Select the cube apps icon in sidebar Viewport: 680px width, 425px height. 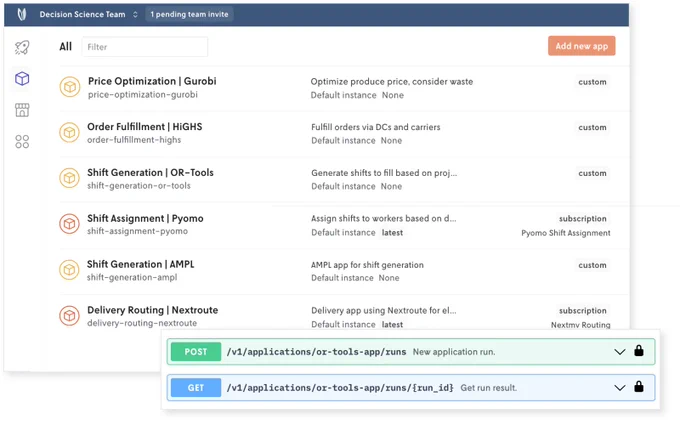[22, 78]
